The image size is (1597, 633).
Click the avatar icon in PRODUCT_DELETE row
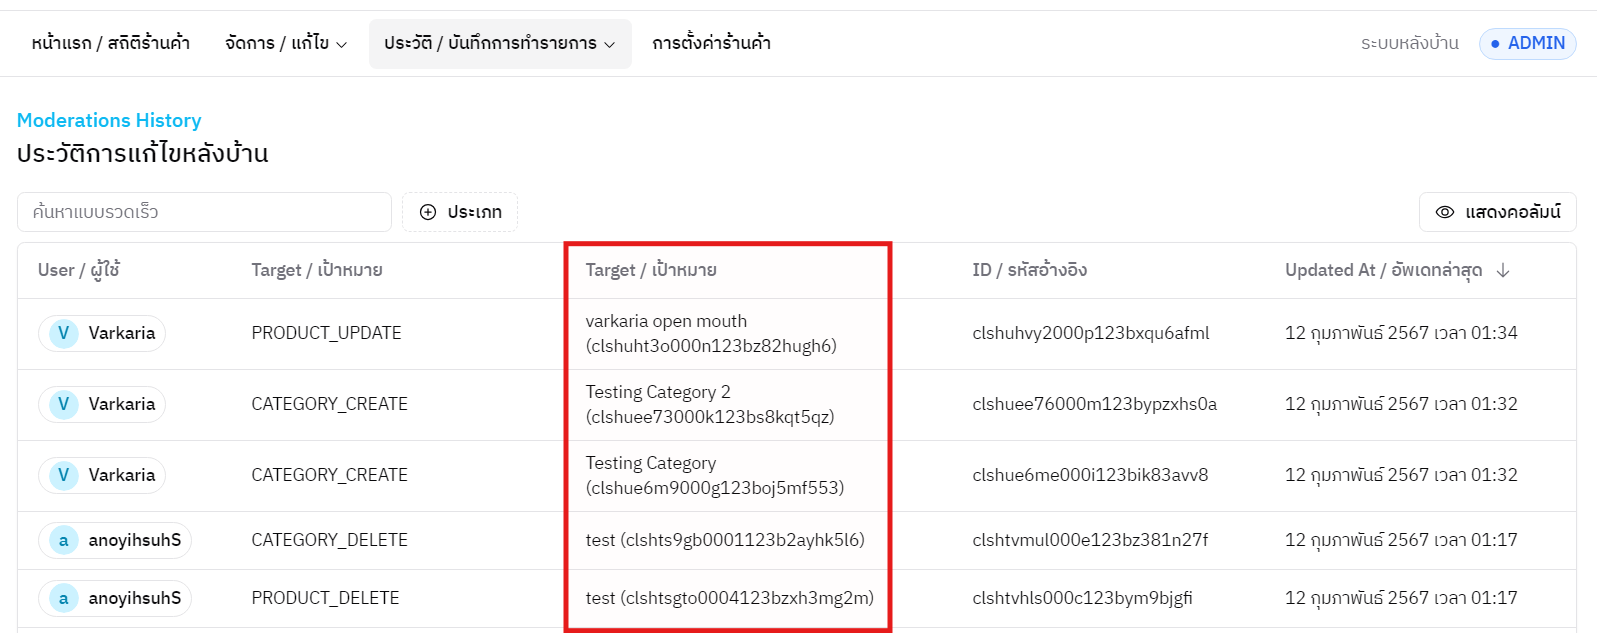pos(63,599)
